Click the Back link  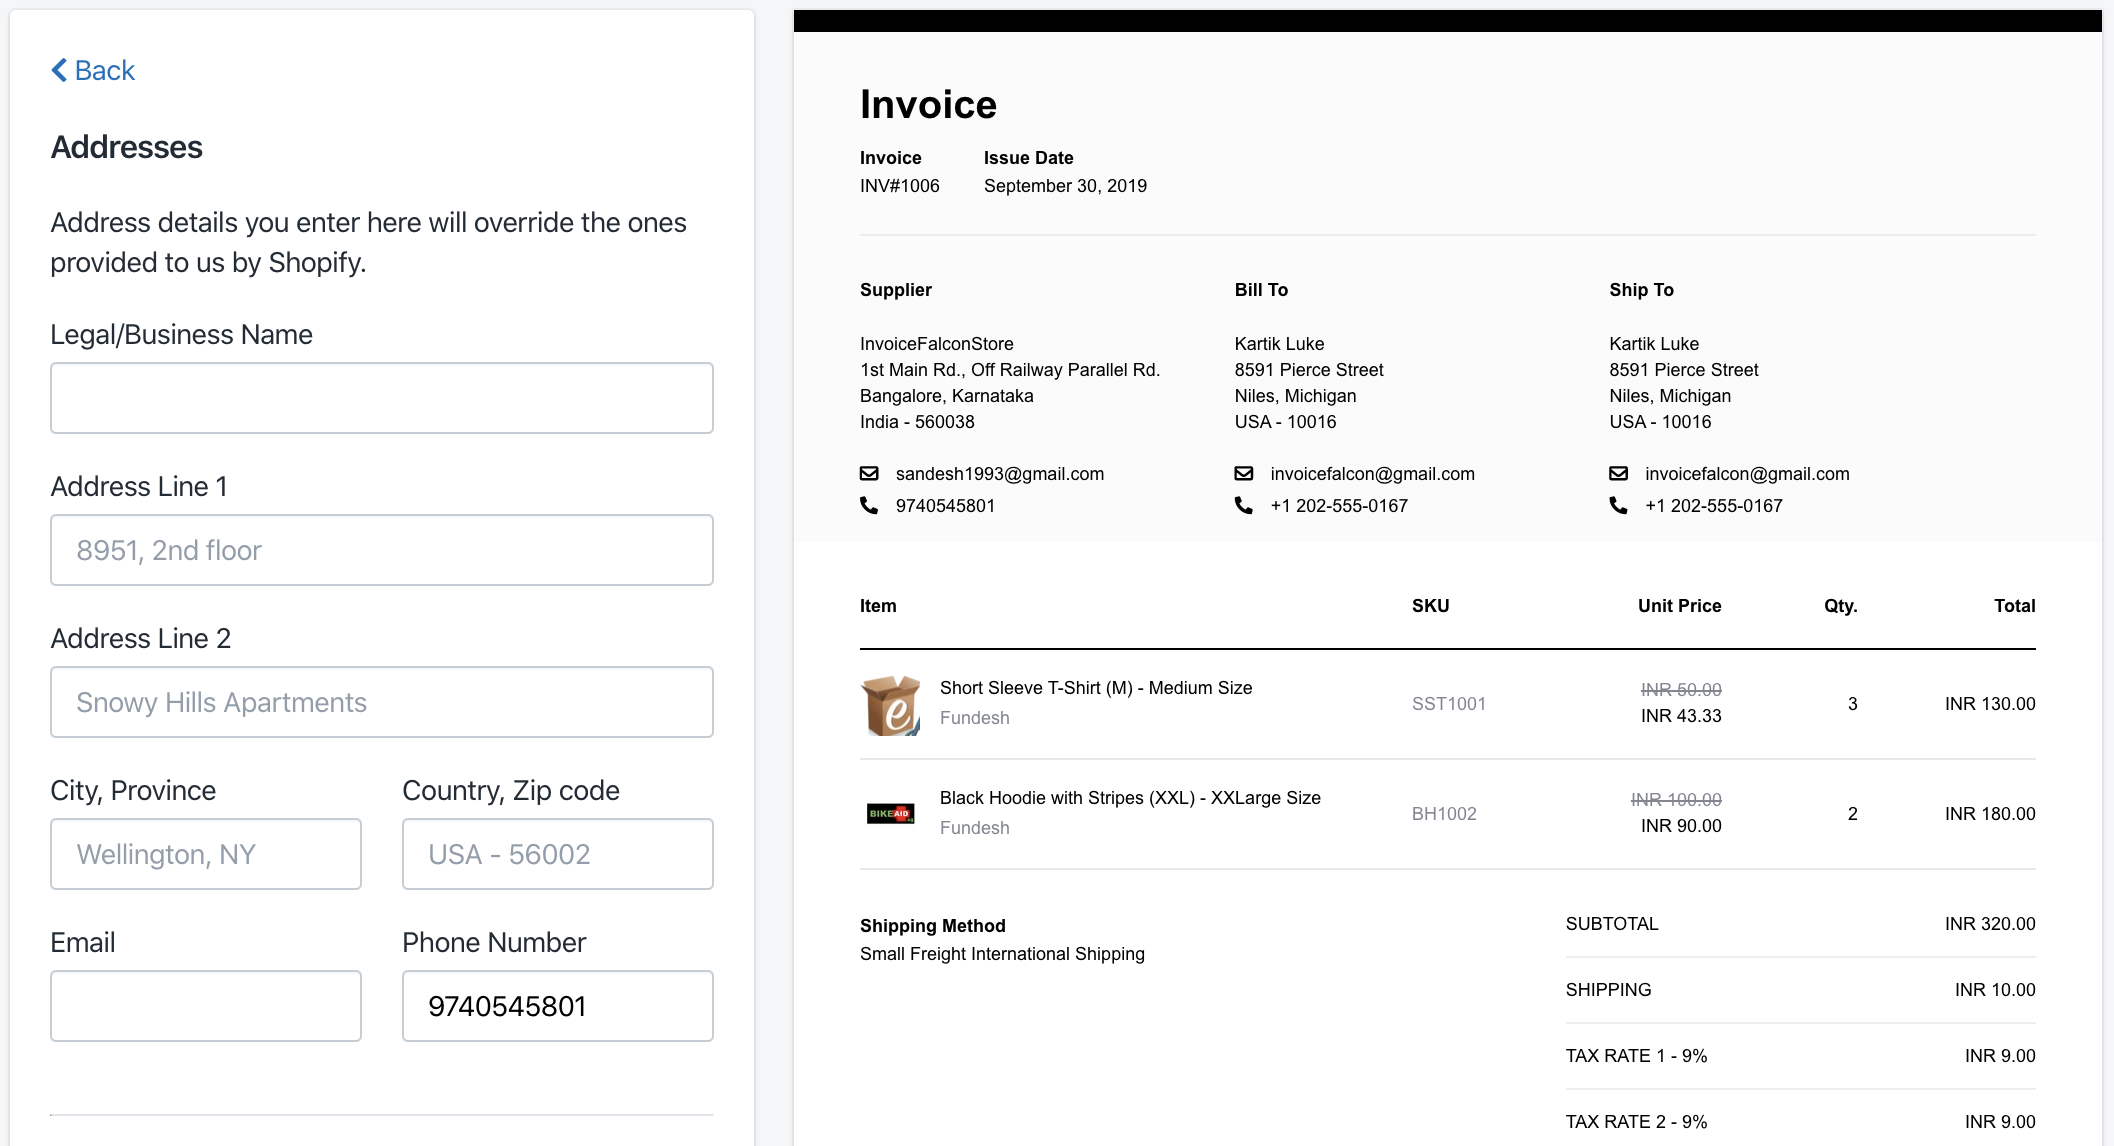[102, 70]
